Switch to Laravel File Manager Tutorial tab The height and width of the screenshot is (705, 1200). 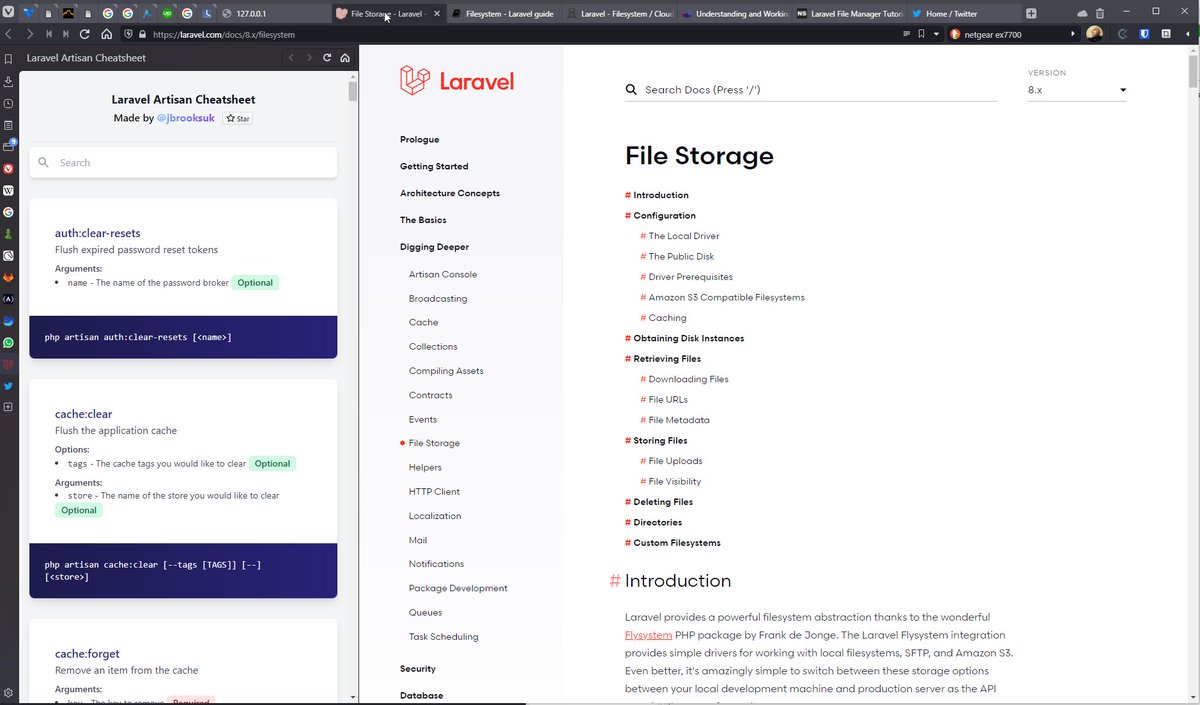[850, 13]
